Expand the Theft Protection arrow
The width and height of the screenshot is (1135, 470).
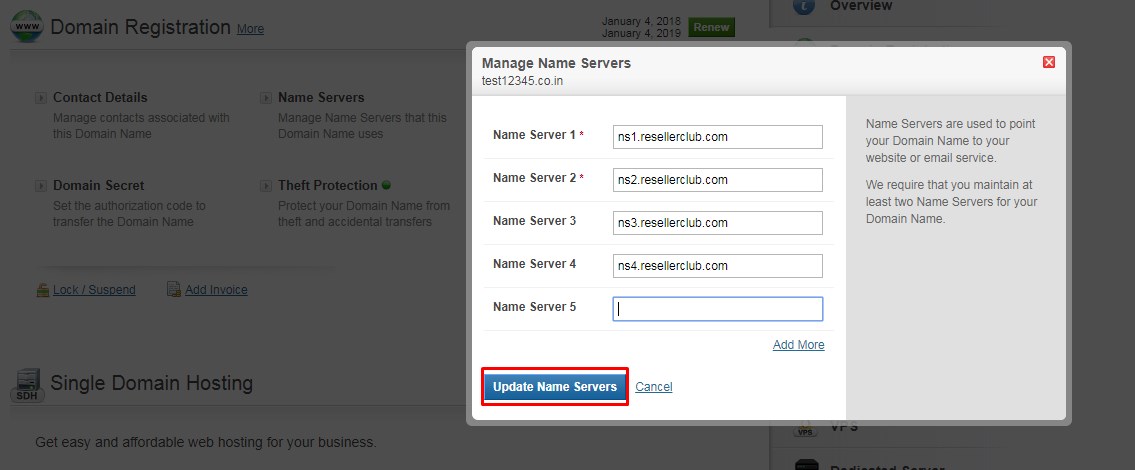pyautogui.click(x=266, y=186)
